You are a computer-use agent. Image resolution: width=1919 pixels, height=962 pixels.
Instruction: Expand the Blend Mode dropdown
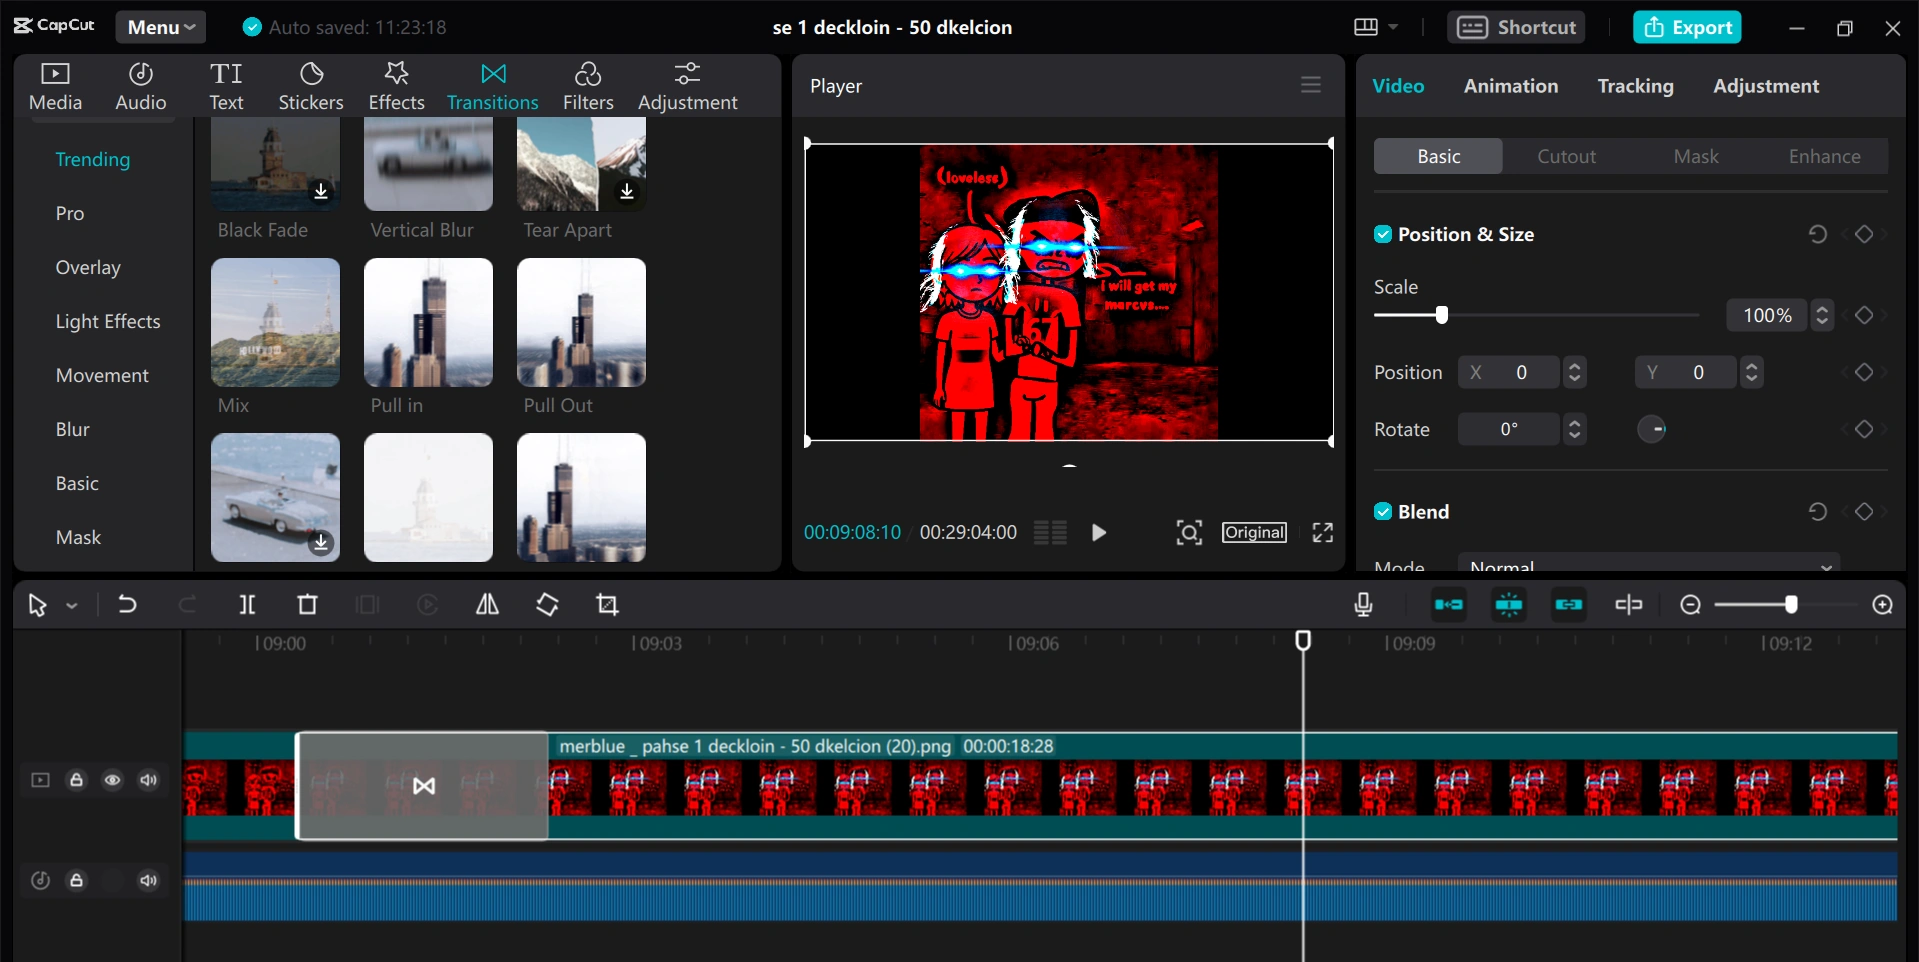1647,564
